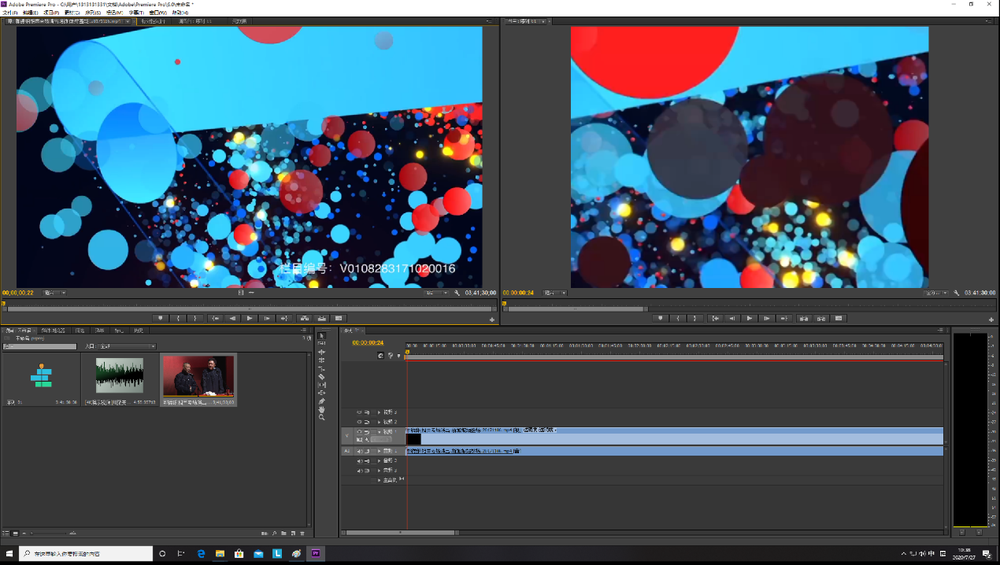Select the crosstalk performers video thumbnail
Screen dimensions: 1000x565
click(198, 377)
